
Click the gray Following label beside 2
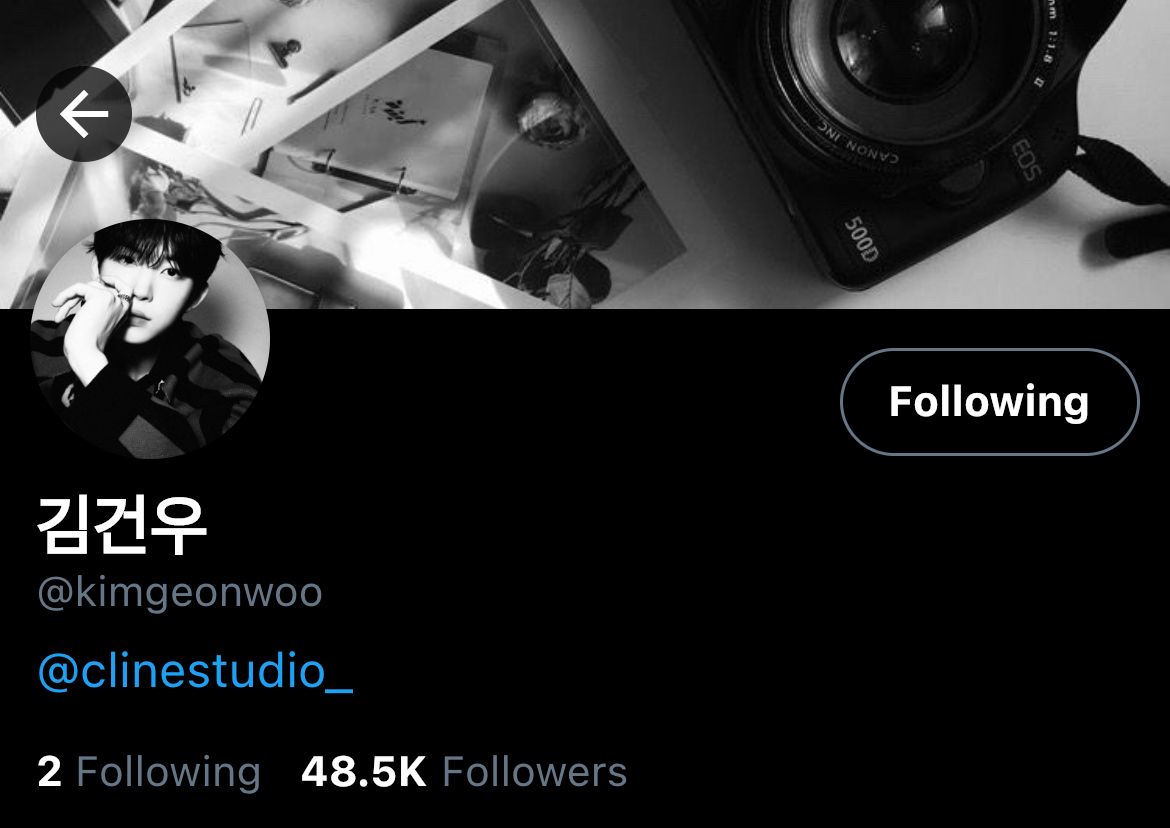[169, 772]
